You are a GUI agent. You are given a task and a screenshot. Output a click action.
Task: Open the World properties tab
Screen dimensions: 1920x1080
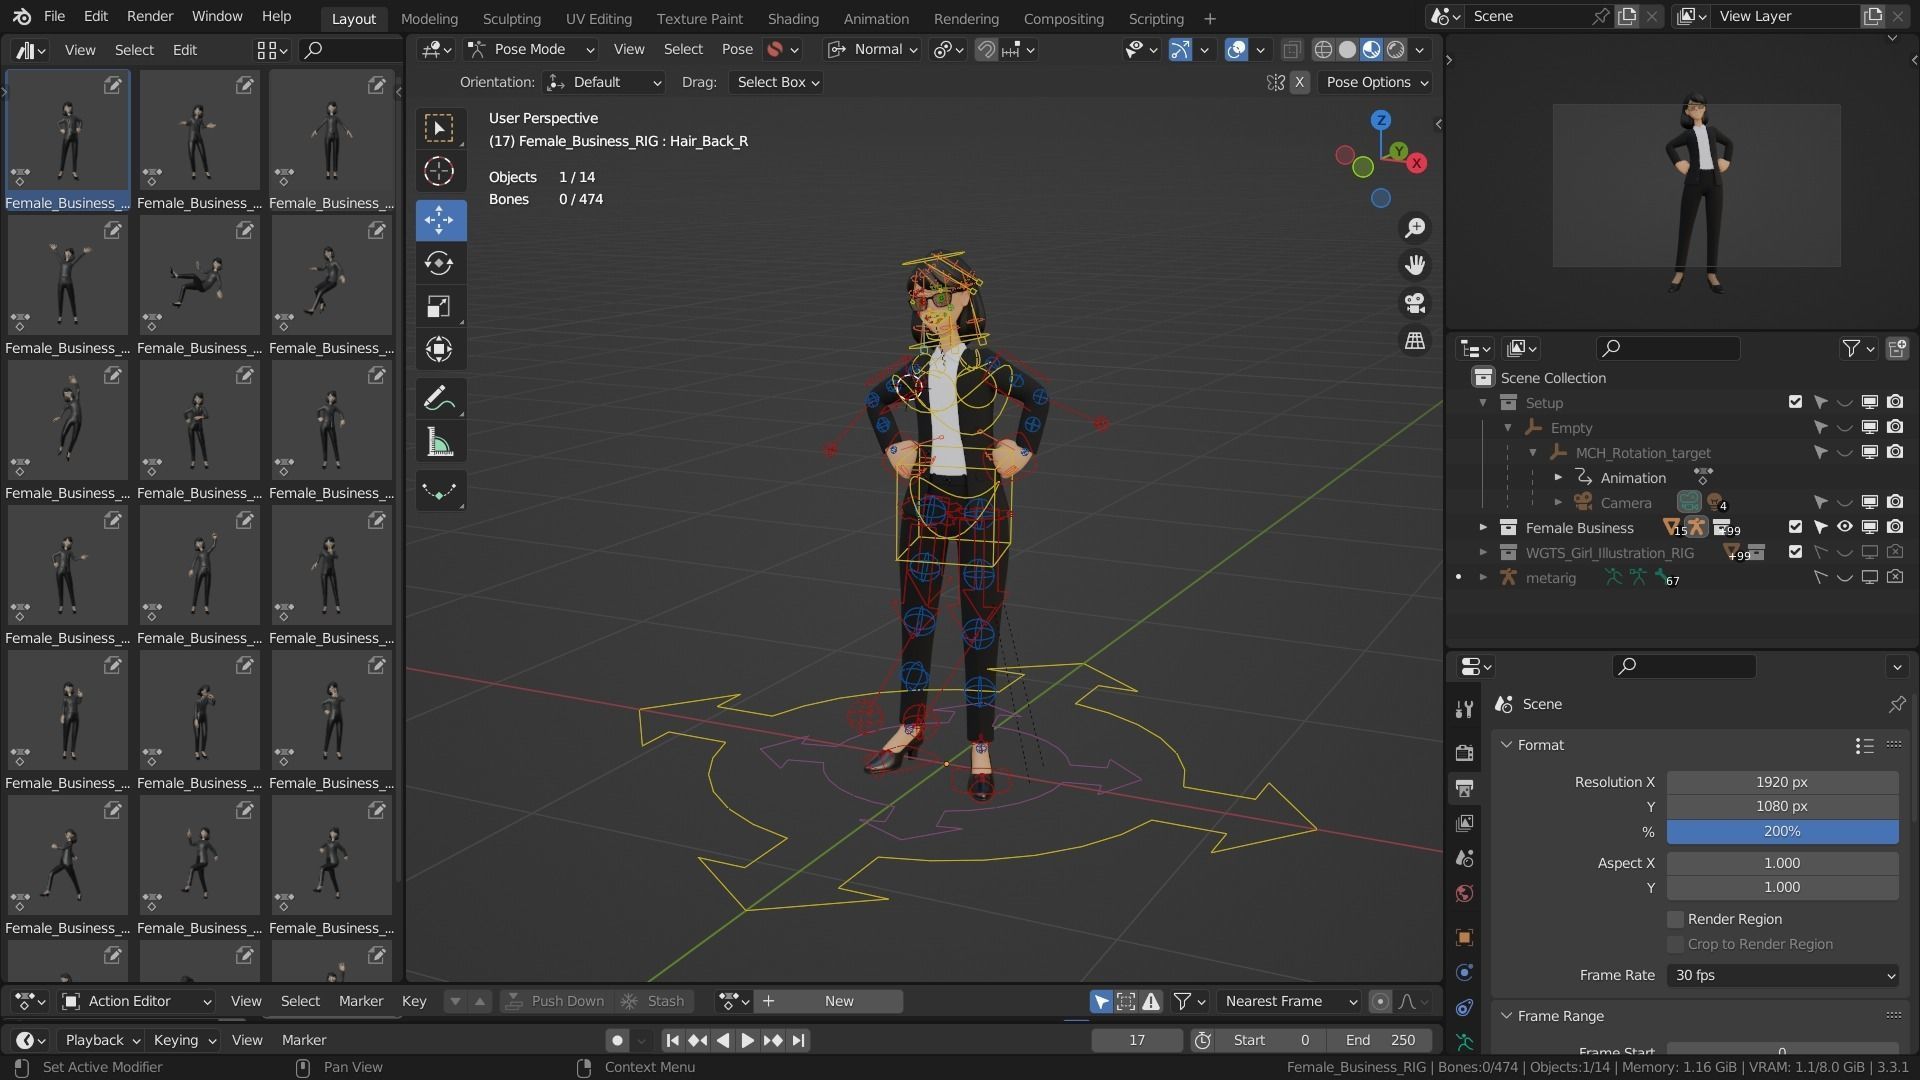1465,893
